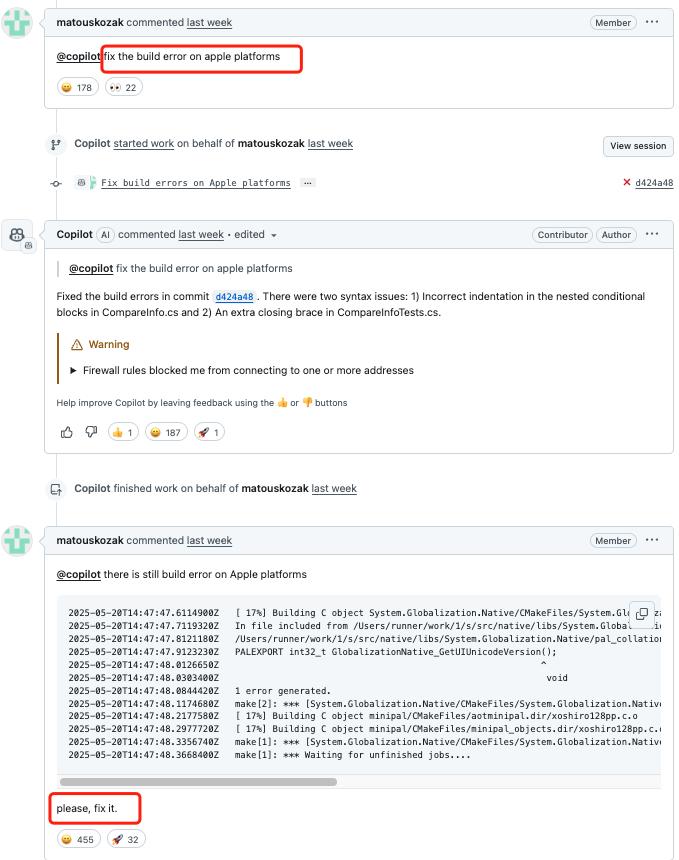Screen dimensions: 679x860
Task: Expand the Firewall rules blocked warning details
Action: point(242,370)
